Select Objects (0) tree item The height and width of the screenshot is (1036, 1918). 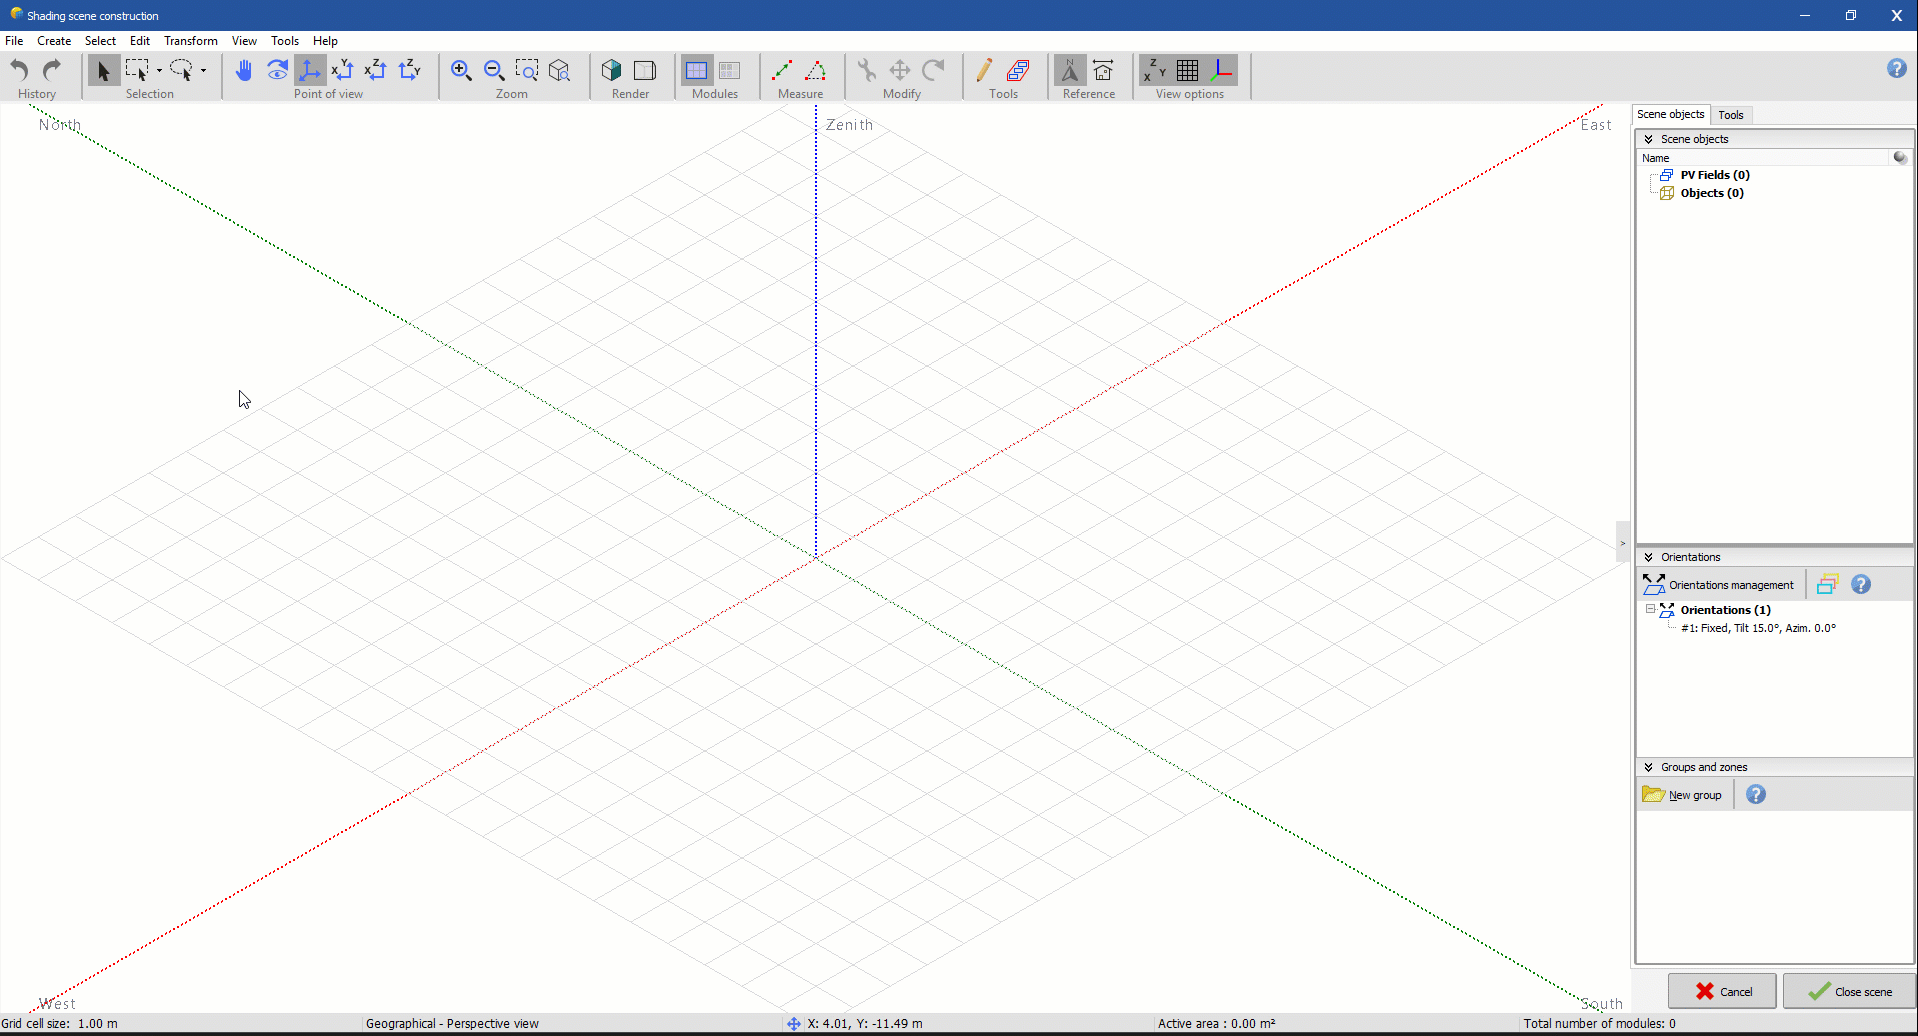(1711, 193)
